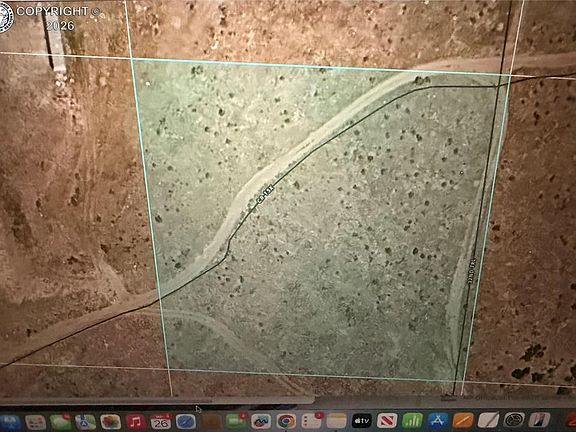
Task: Open the Pages app in the Dock
Action: tap(463, 420)
